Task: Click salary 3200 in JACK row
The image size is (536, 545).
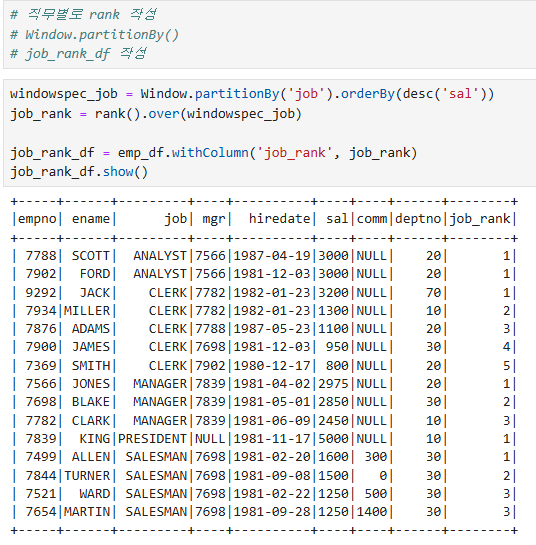Action: [x=333, y=293]
